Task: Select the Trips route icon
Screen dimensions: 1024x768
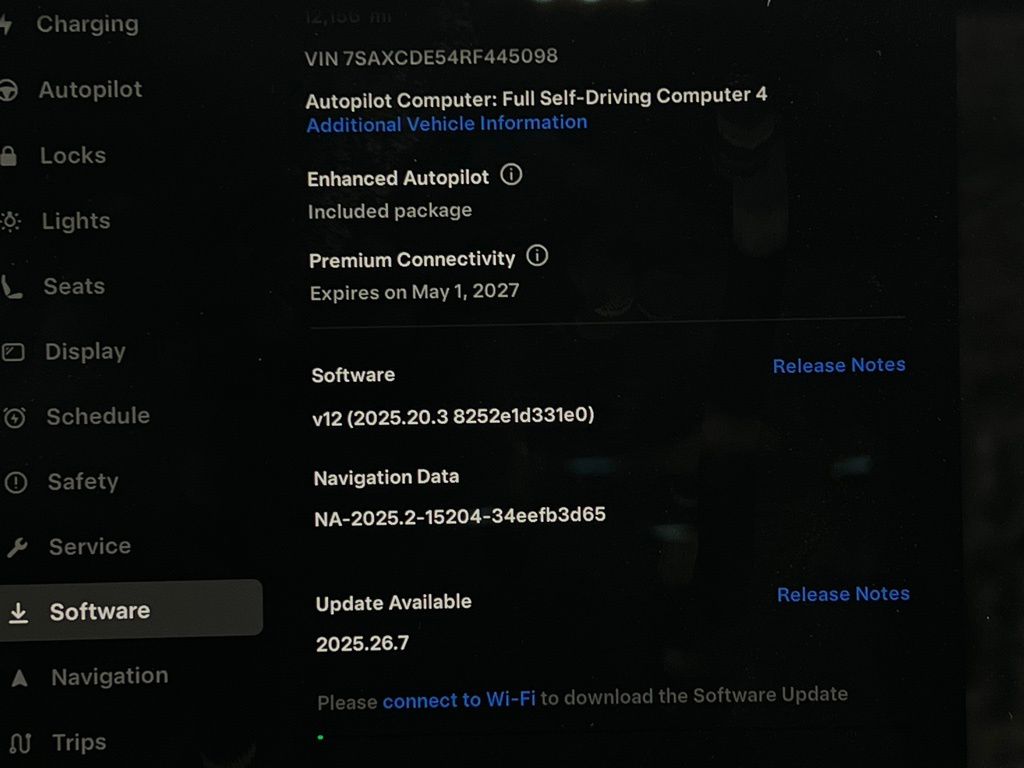Action: 20,743
